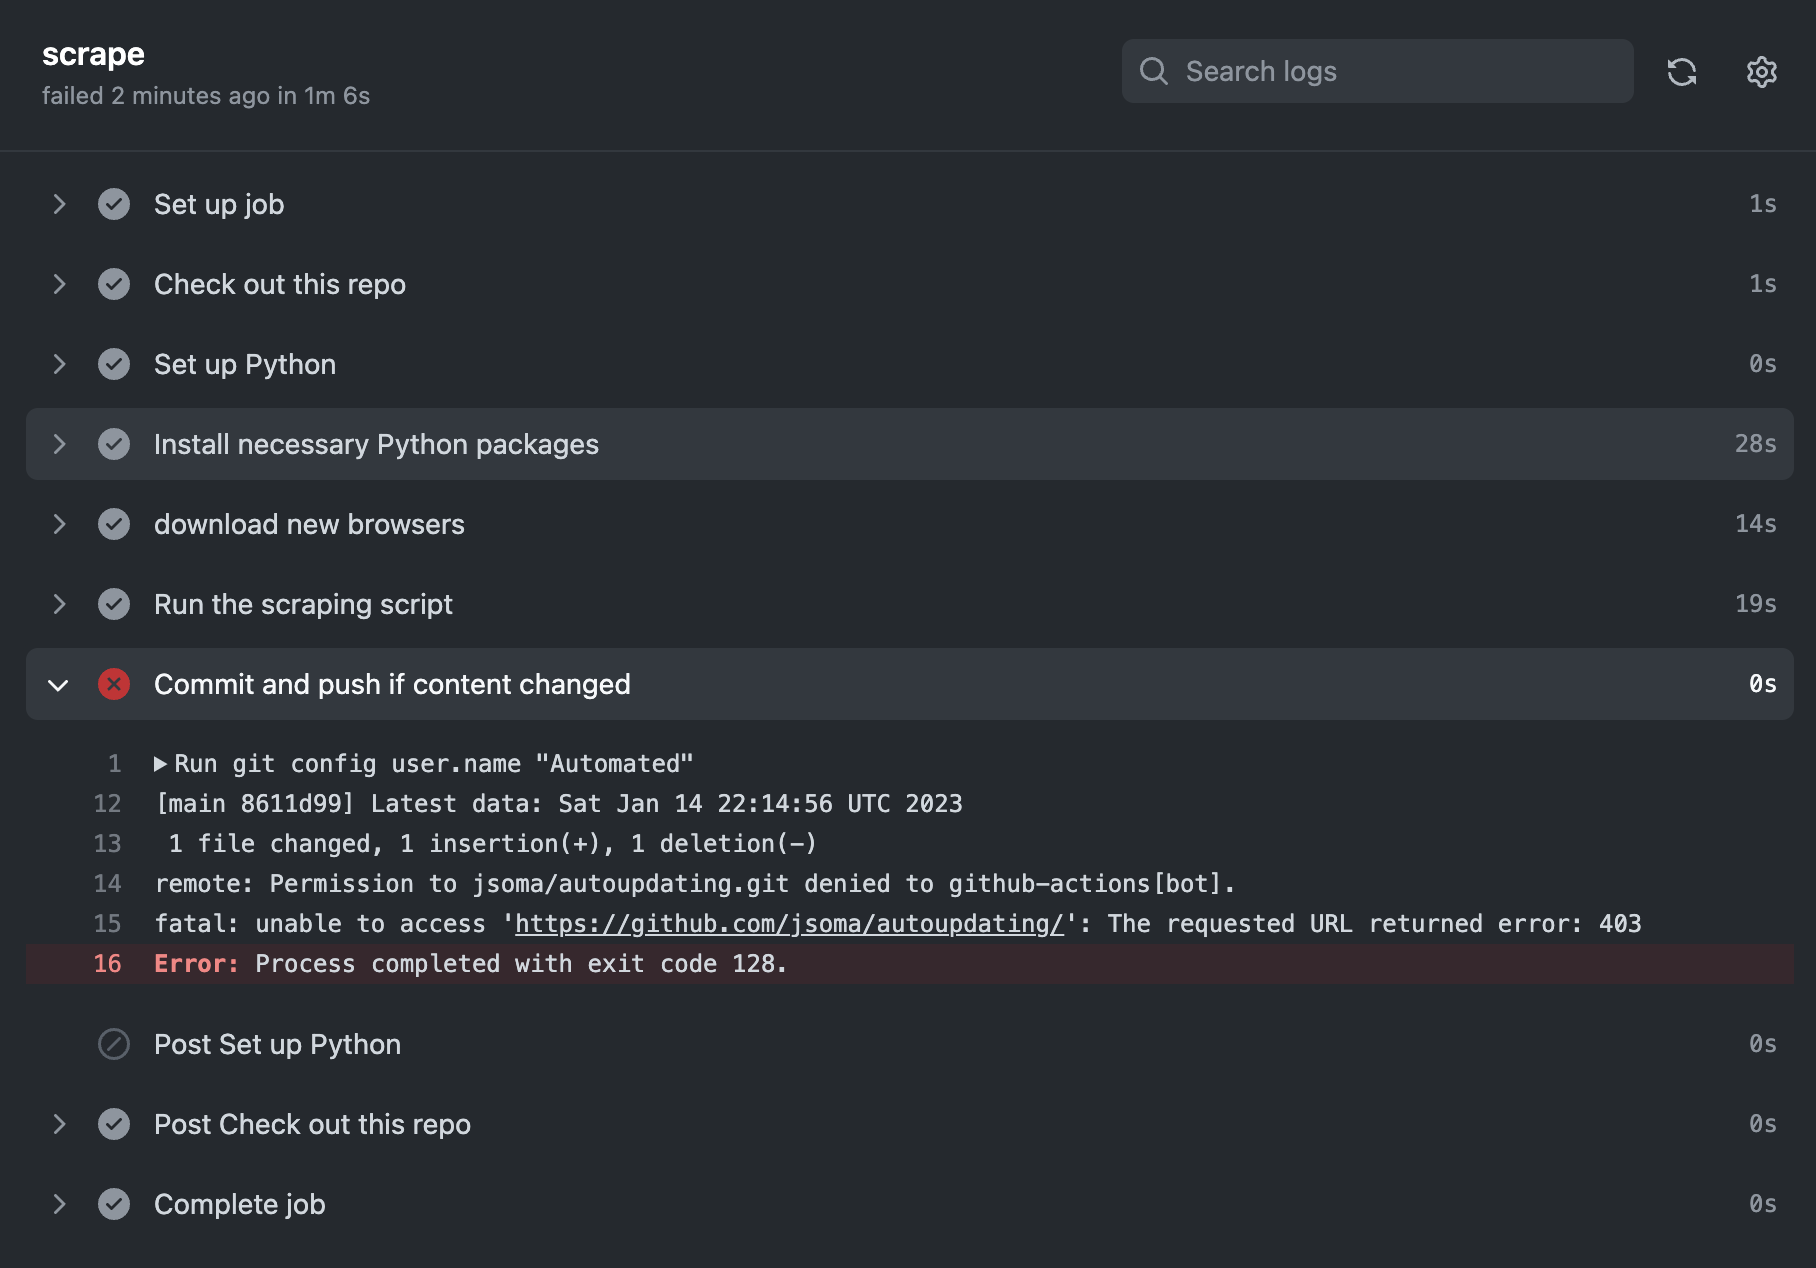Click the refresh logs icon
The width and height of the screenshot is (1816, 1268).
click(x=1681, y=72)
